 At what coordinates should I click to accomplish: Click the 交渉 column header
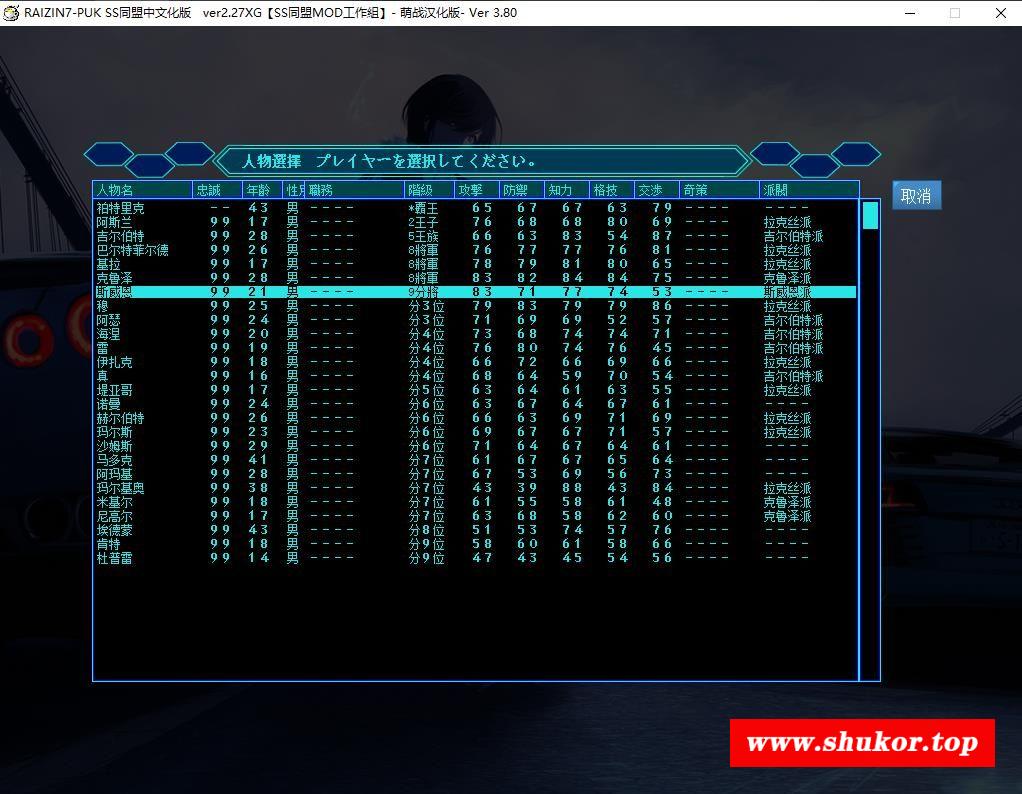[656, 190]
